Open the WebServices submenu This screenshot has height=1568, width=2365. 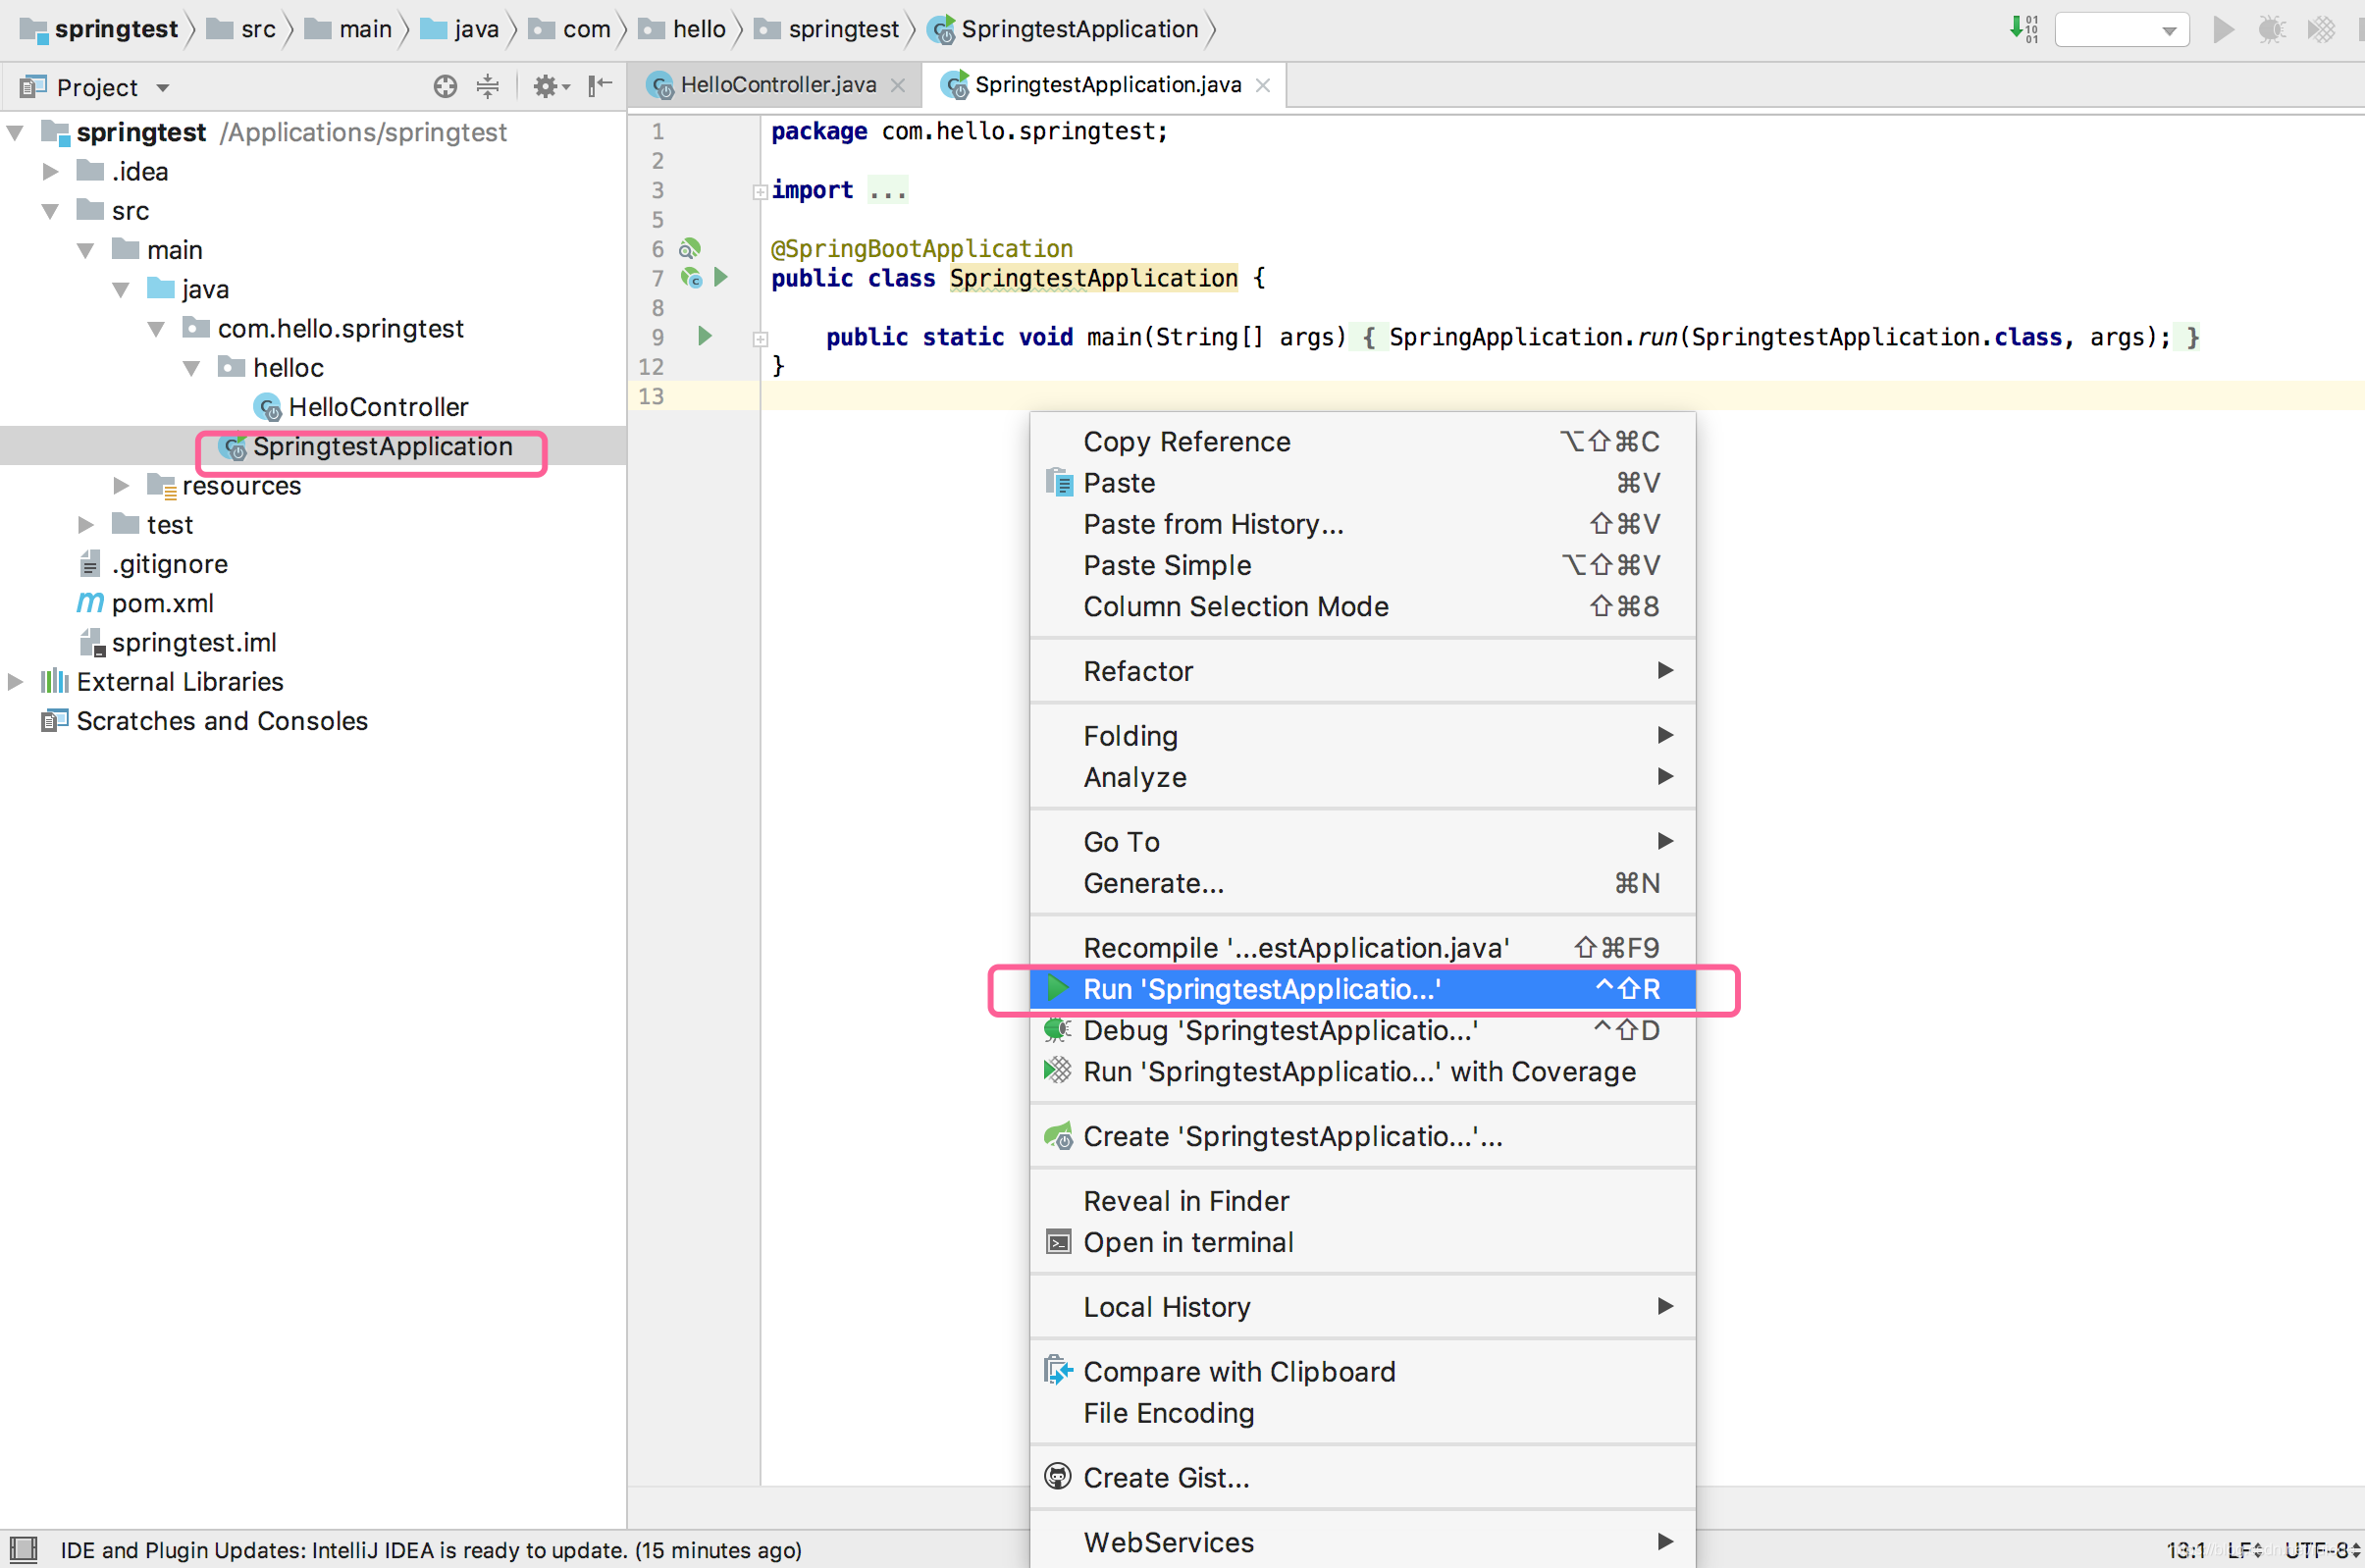1363,1542
